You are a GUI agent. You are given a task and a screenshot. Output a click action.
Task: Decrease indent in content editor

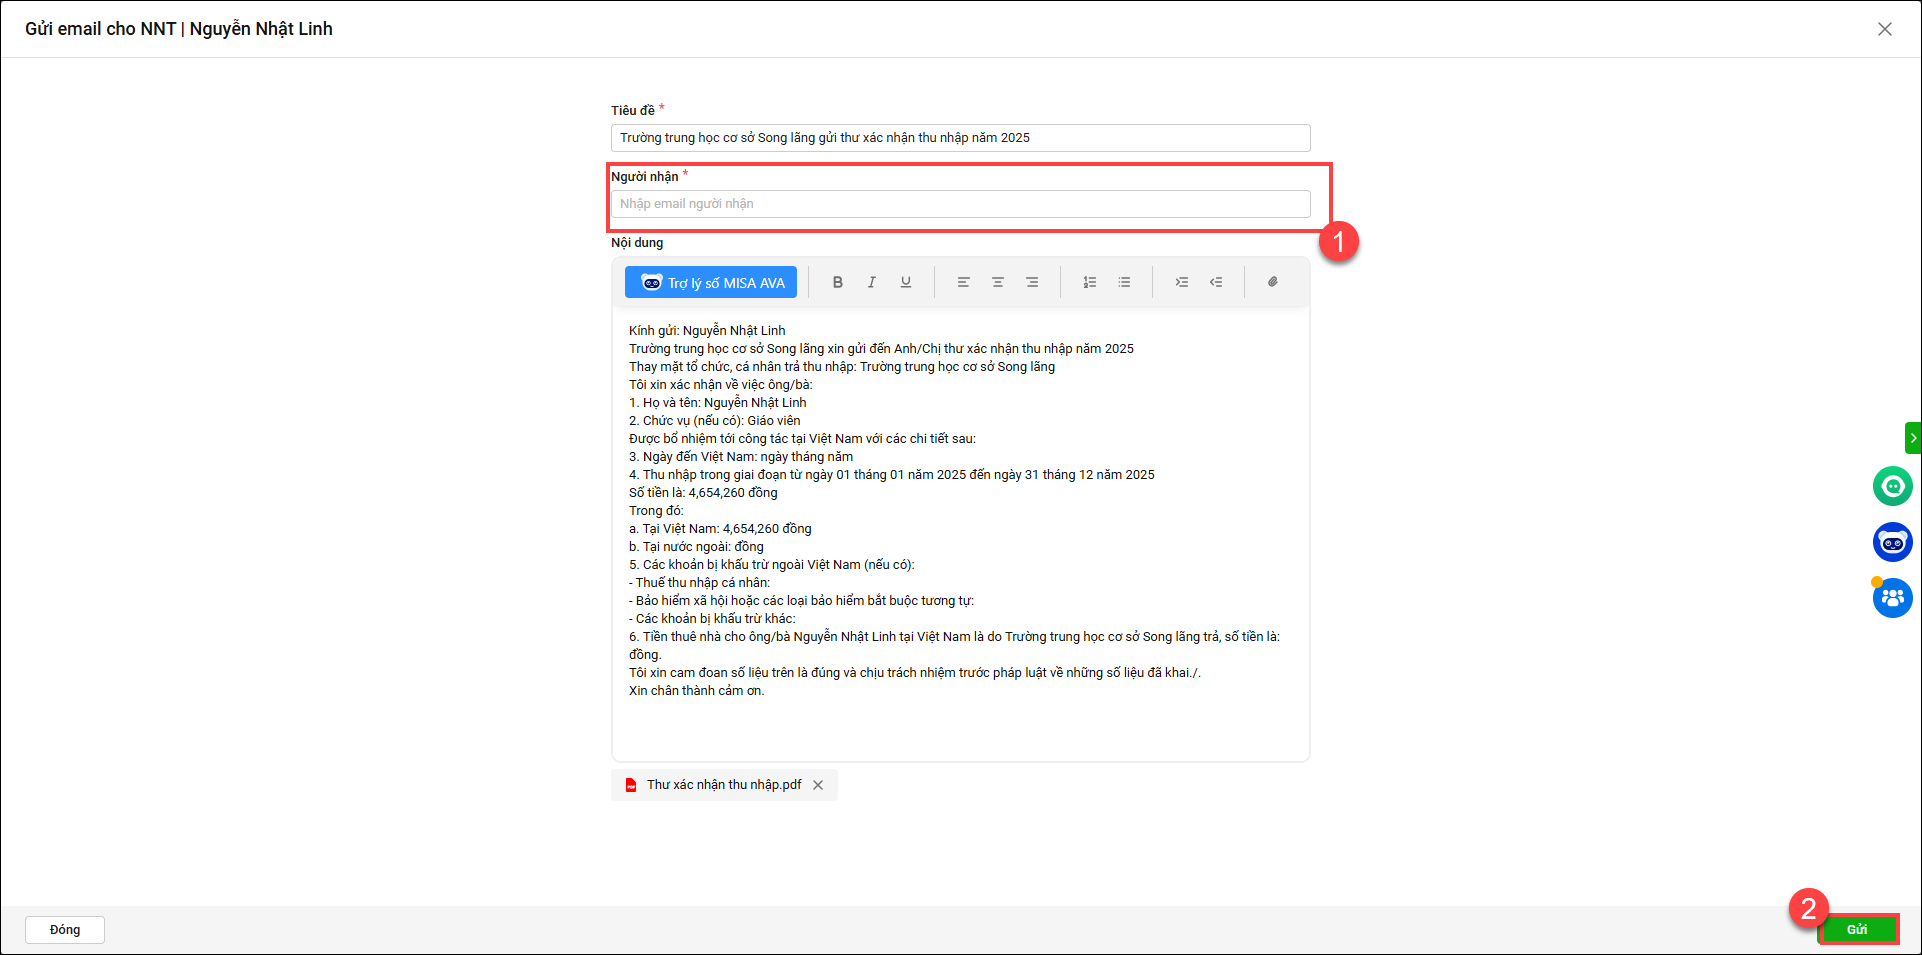(1216, 282)
